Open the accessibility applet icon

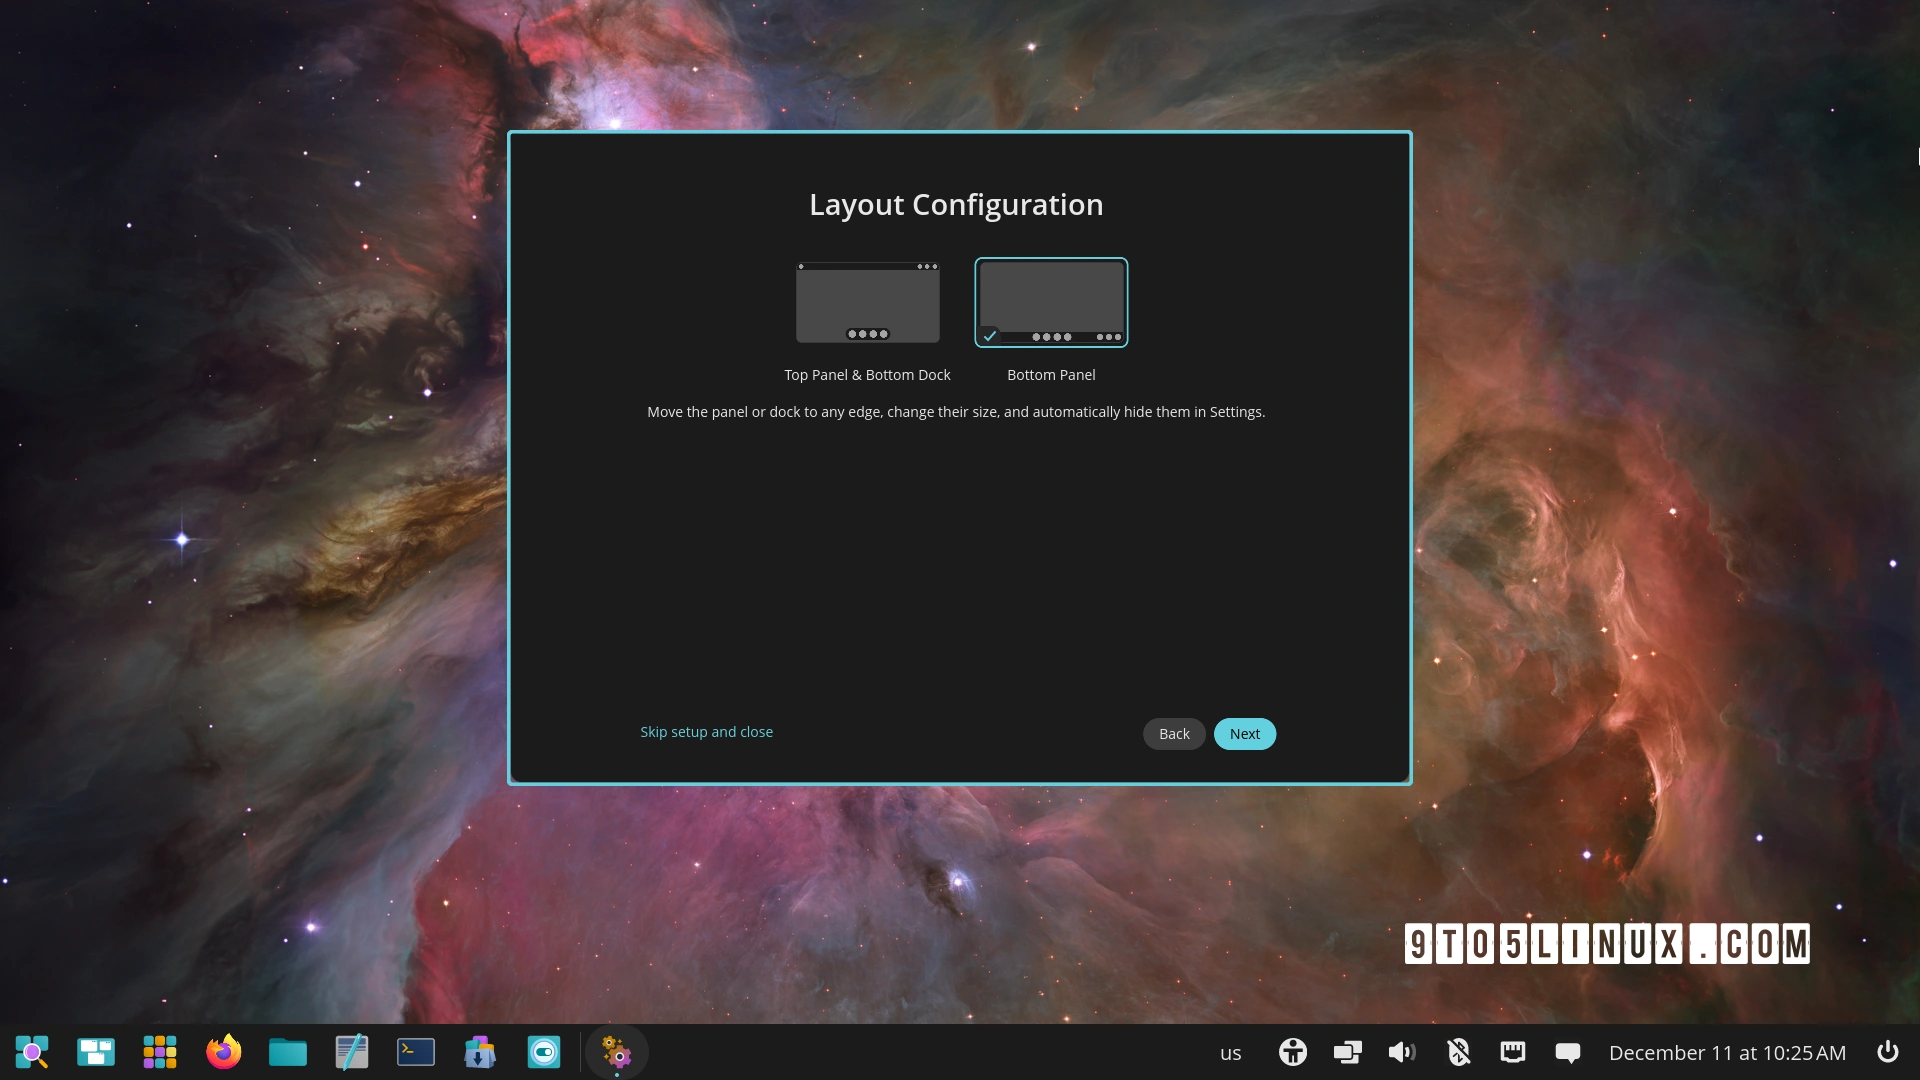tap(1293, 1052)
